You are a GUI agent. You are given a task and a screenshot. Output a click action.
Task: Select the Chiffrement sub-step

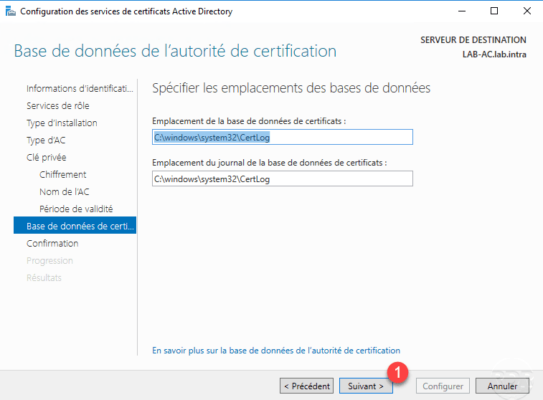pos(63,175)
